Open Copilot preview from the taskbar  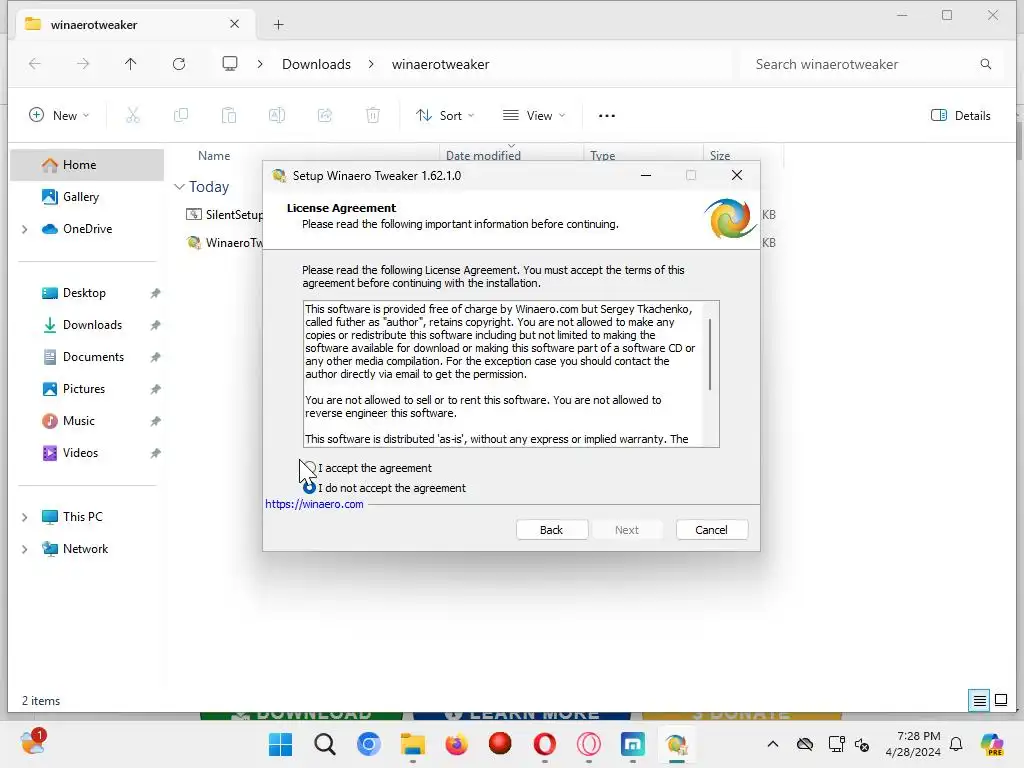(x=992, y=744)
